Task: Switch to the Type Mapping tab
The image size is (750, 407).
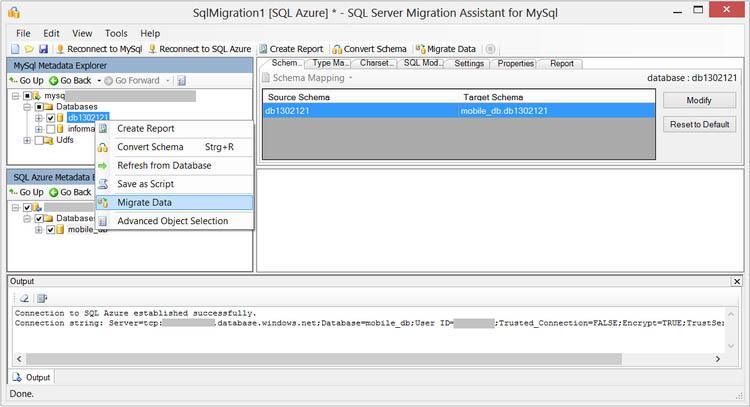Action: [329, 63]
